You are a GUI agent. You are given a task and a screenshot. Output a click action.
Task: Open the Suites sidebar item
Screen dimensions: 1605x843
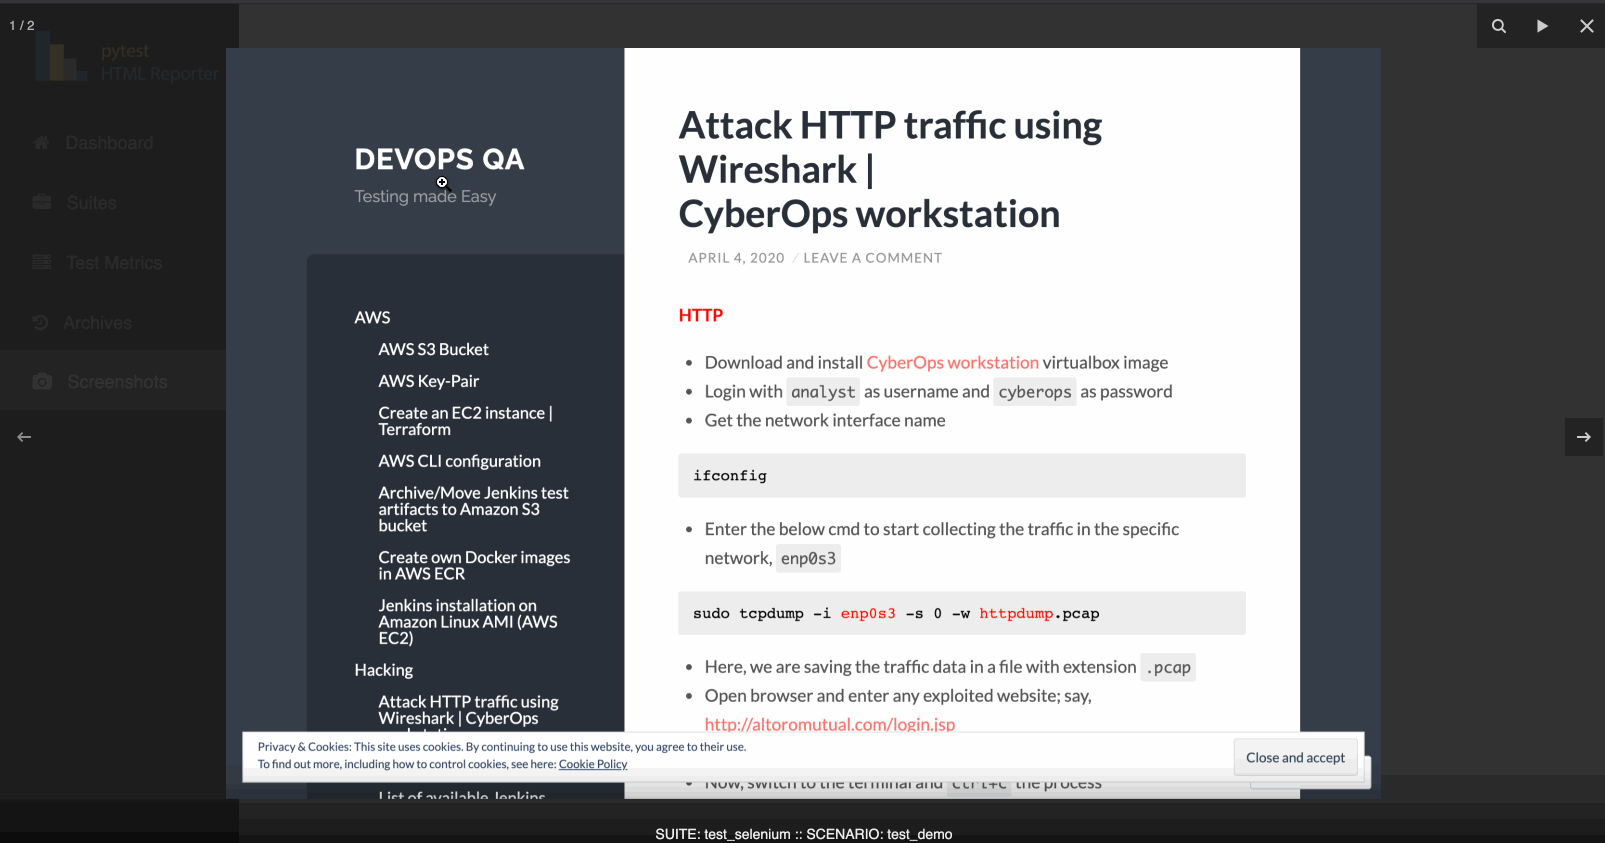click(x=113, y=203)
